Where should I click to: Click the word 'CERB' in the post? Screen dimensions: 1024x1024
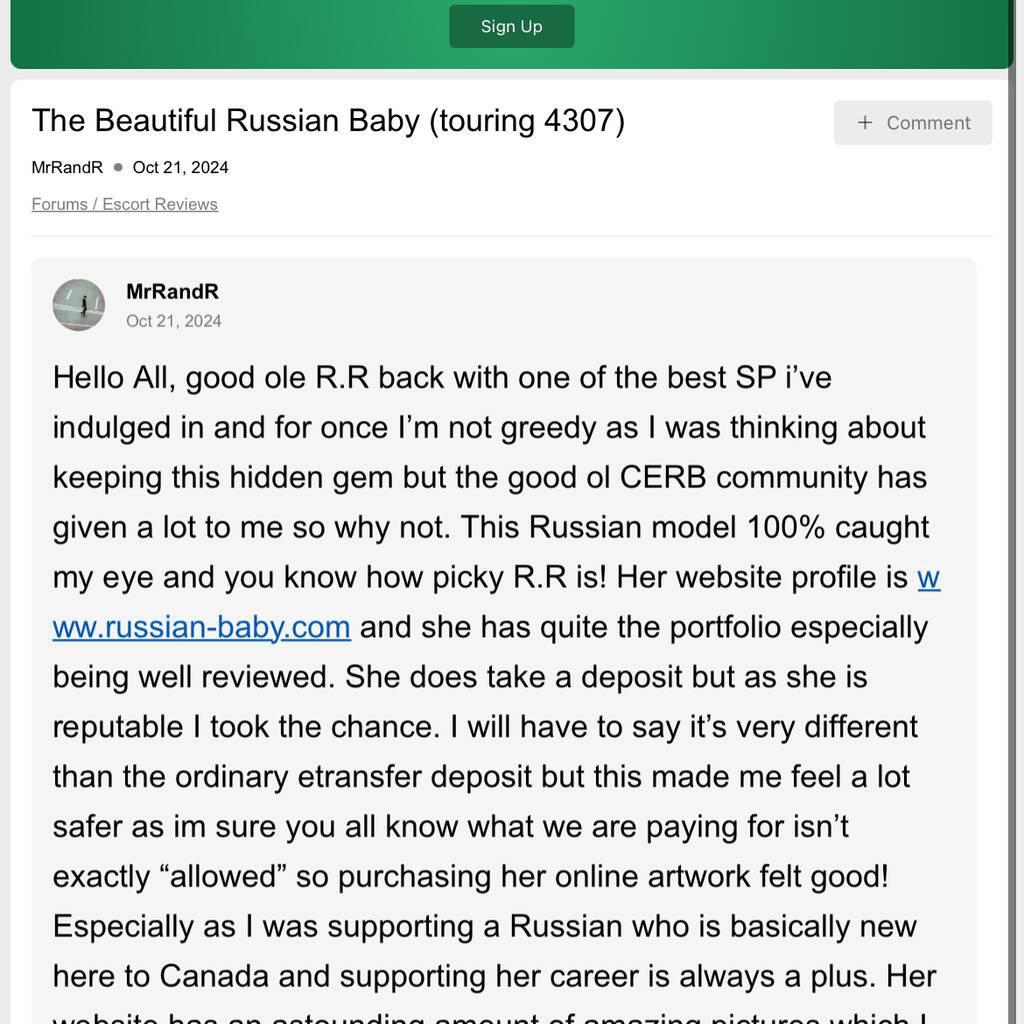coord(663,477)
